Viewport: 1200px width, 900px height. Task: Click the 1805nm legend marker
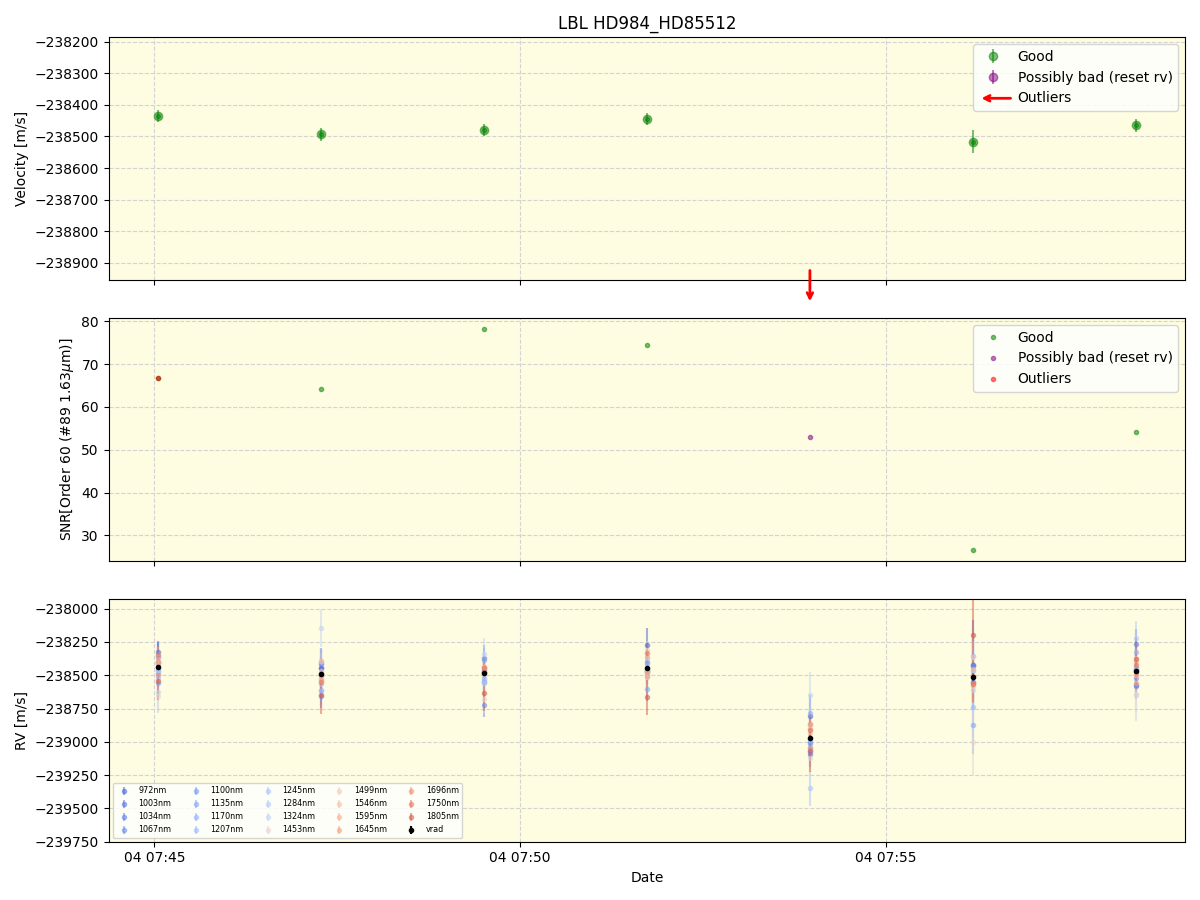(x=411, y=817)
